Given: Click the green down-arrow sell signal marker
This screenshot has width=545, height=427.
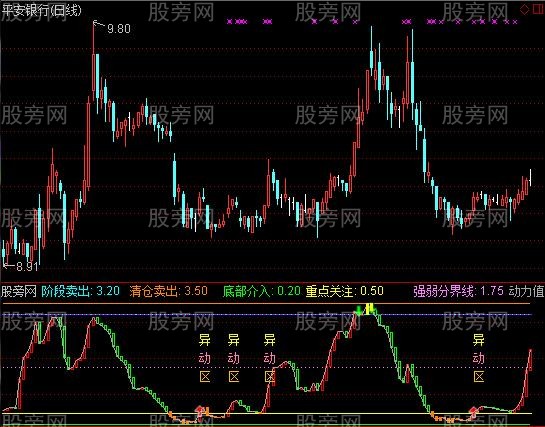Looking at the screenshot, I should [359, 310].
